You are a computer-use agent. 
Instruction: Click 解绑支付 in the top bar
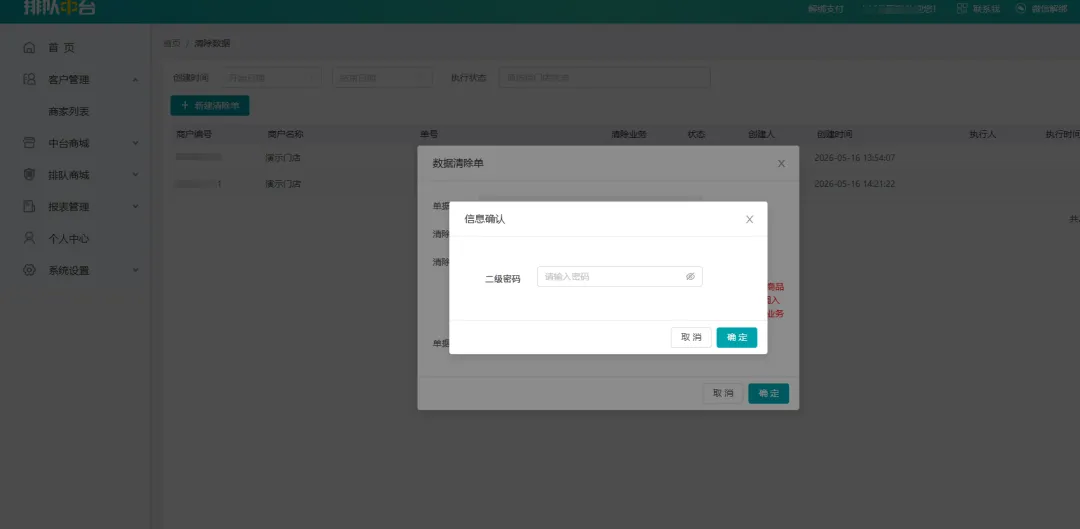click(825, 9)
